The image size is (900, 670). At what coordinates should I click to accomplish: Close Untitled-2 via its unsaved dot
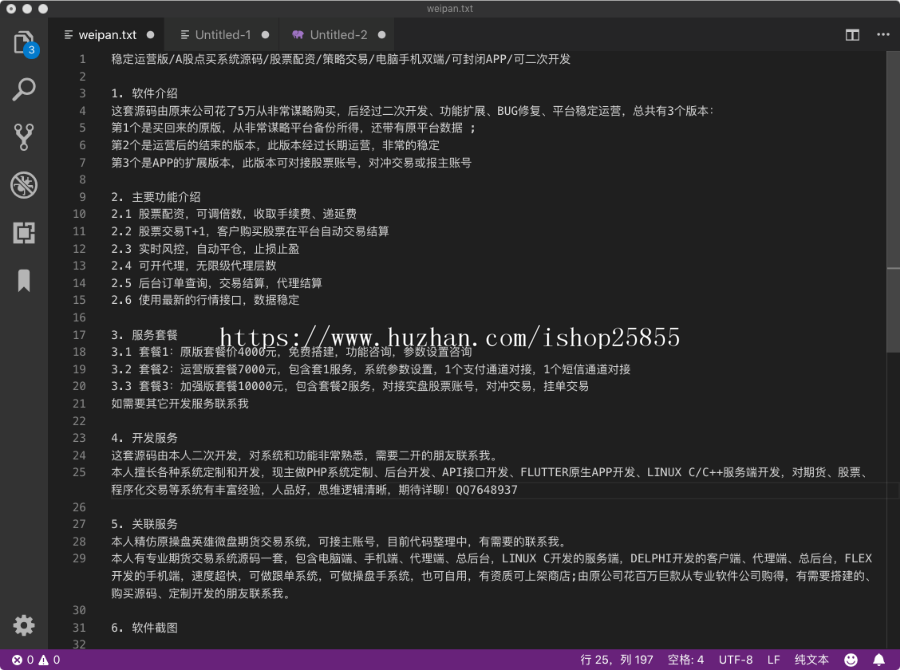[382, 35]
